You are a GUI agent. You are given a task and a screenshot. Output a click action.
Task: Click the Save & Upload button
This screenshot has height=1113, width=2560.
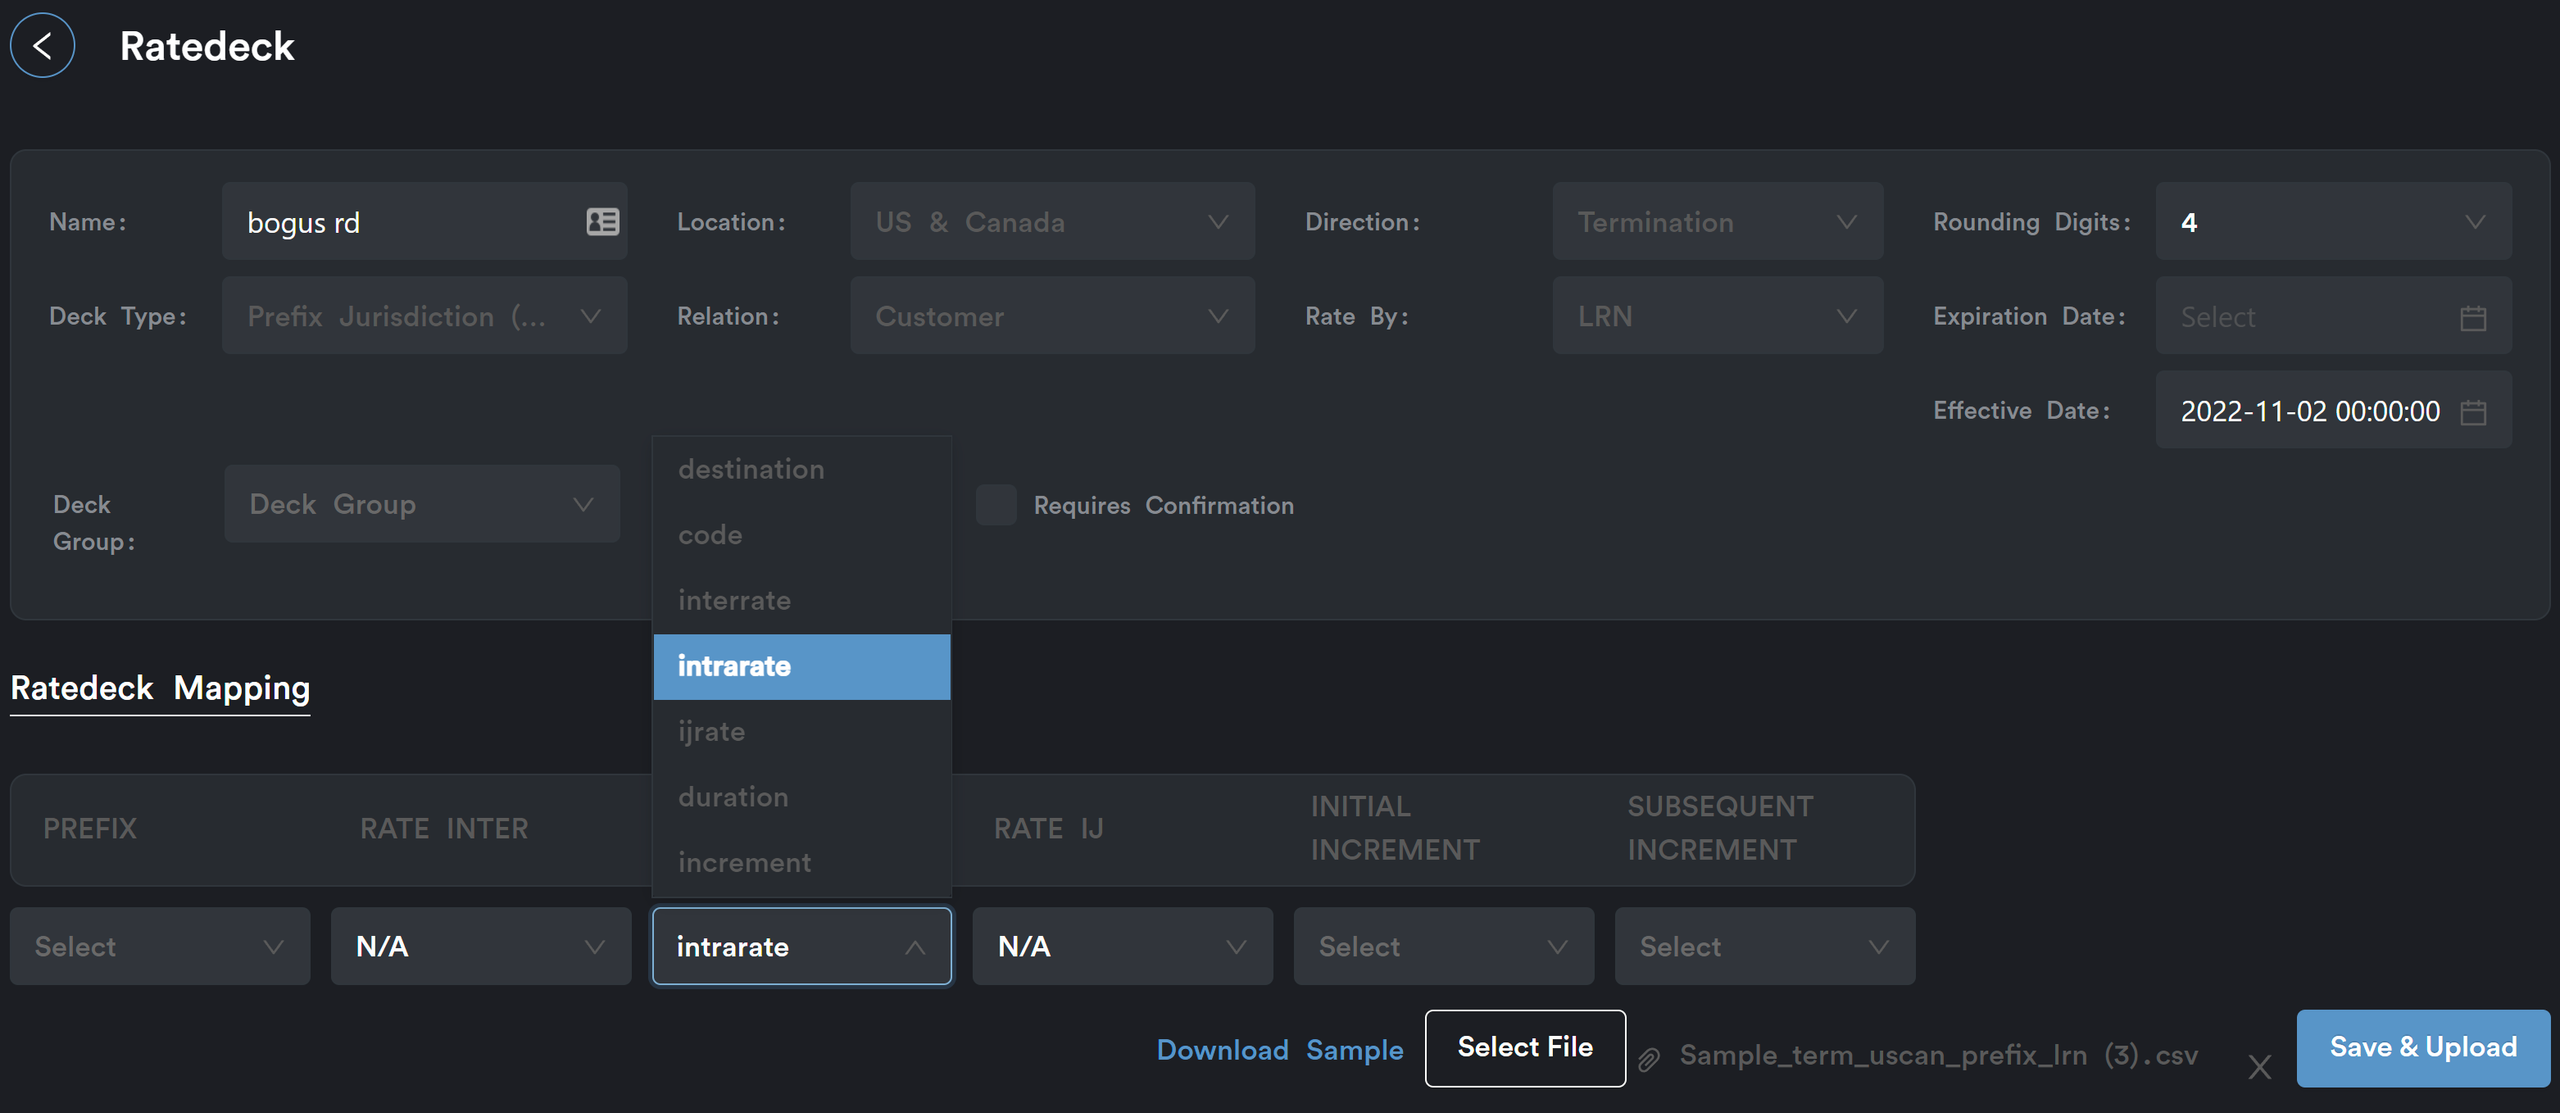(x=2422, y=1047)
